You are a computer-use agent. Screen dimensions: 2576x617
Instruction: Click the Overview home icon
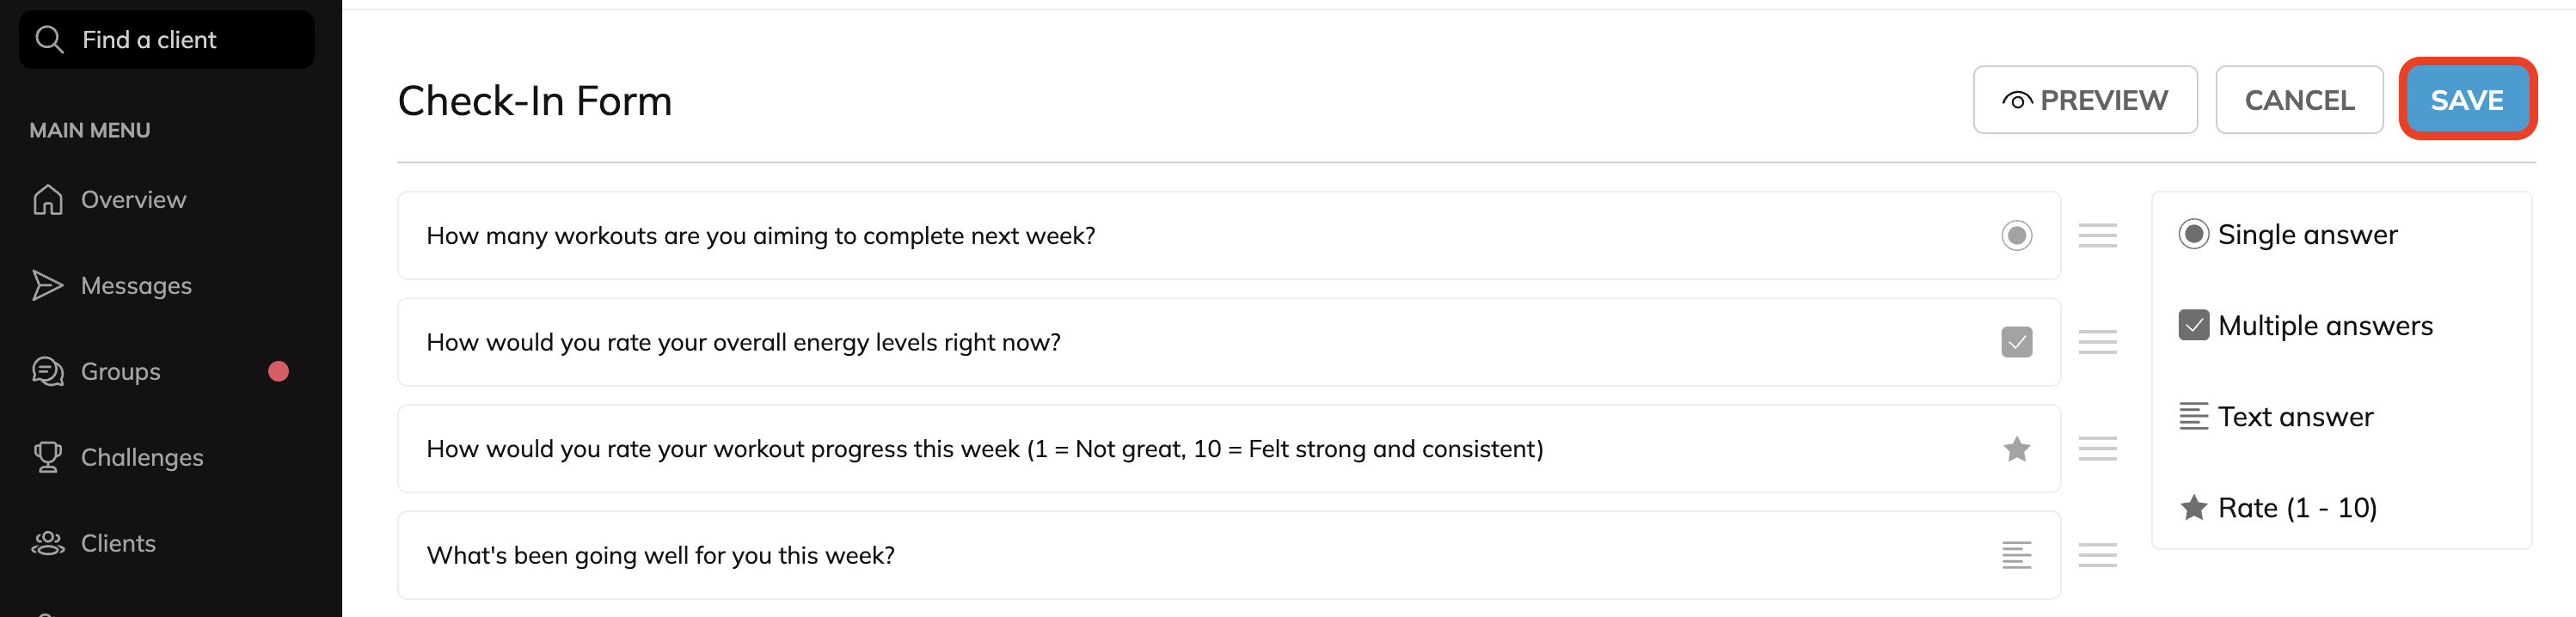coord(47,200)
